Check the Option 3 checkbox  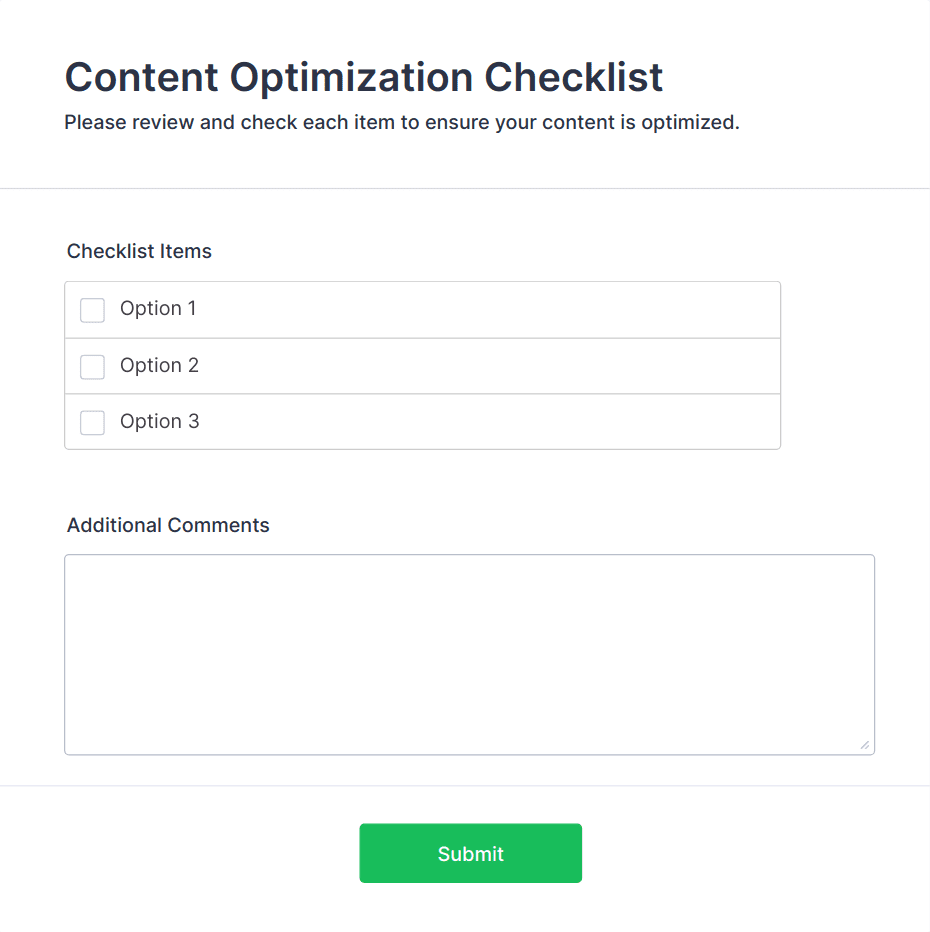pyautogui.click(x=92, y=422)
